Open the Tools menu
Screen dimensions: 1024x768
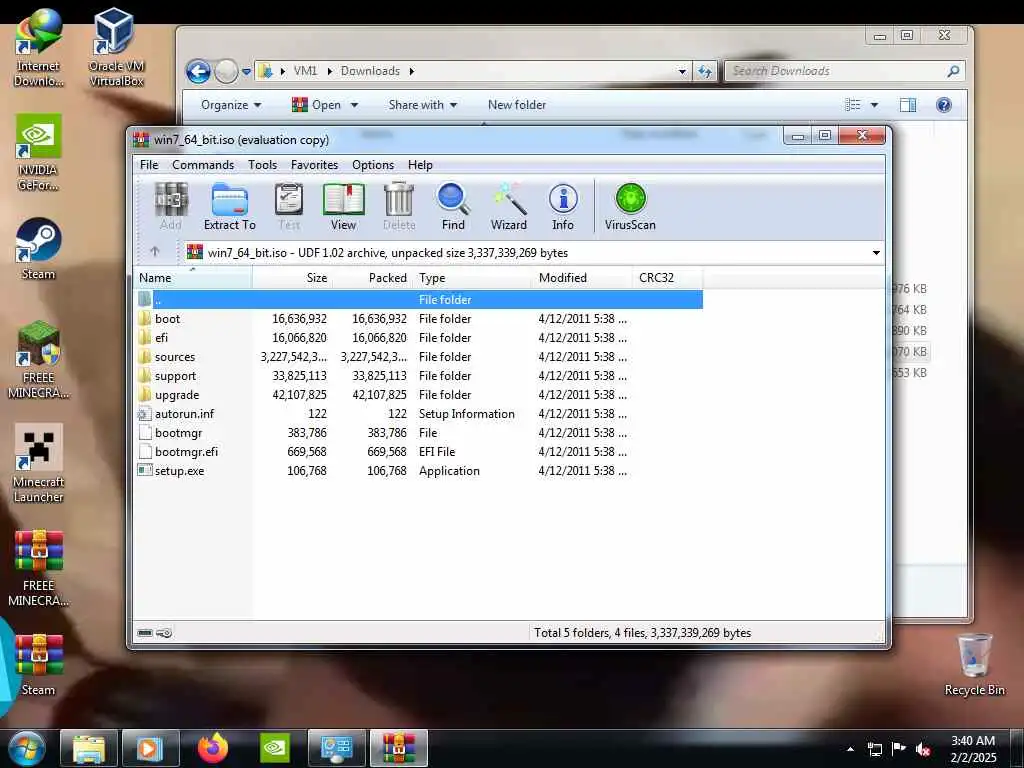click(x=263, y=165)
